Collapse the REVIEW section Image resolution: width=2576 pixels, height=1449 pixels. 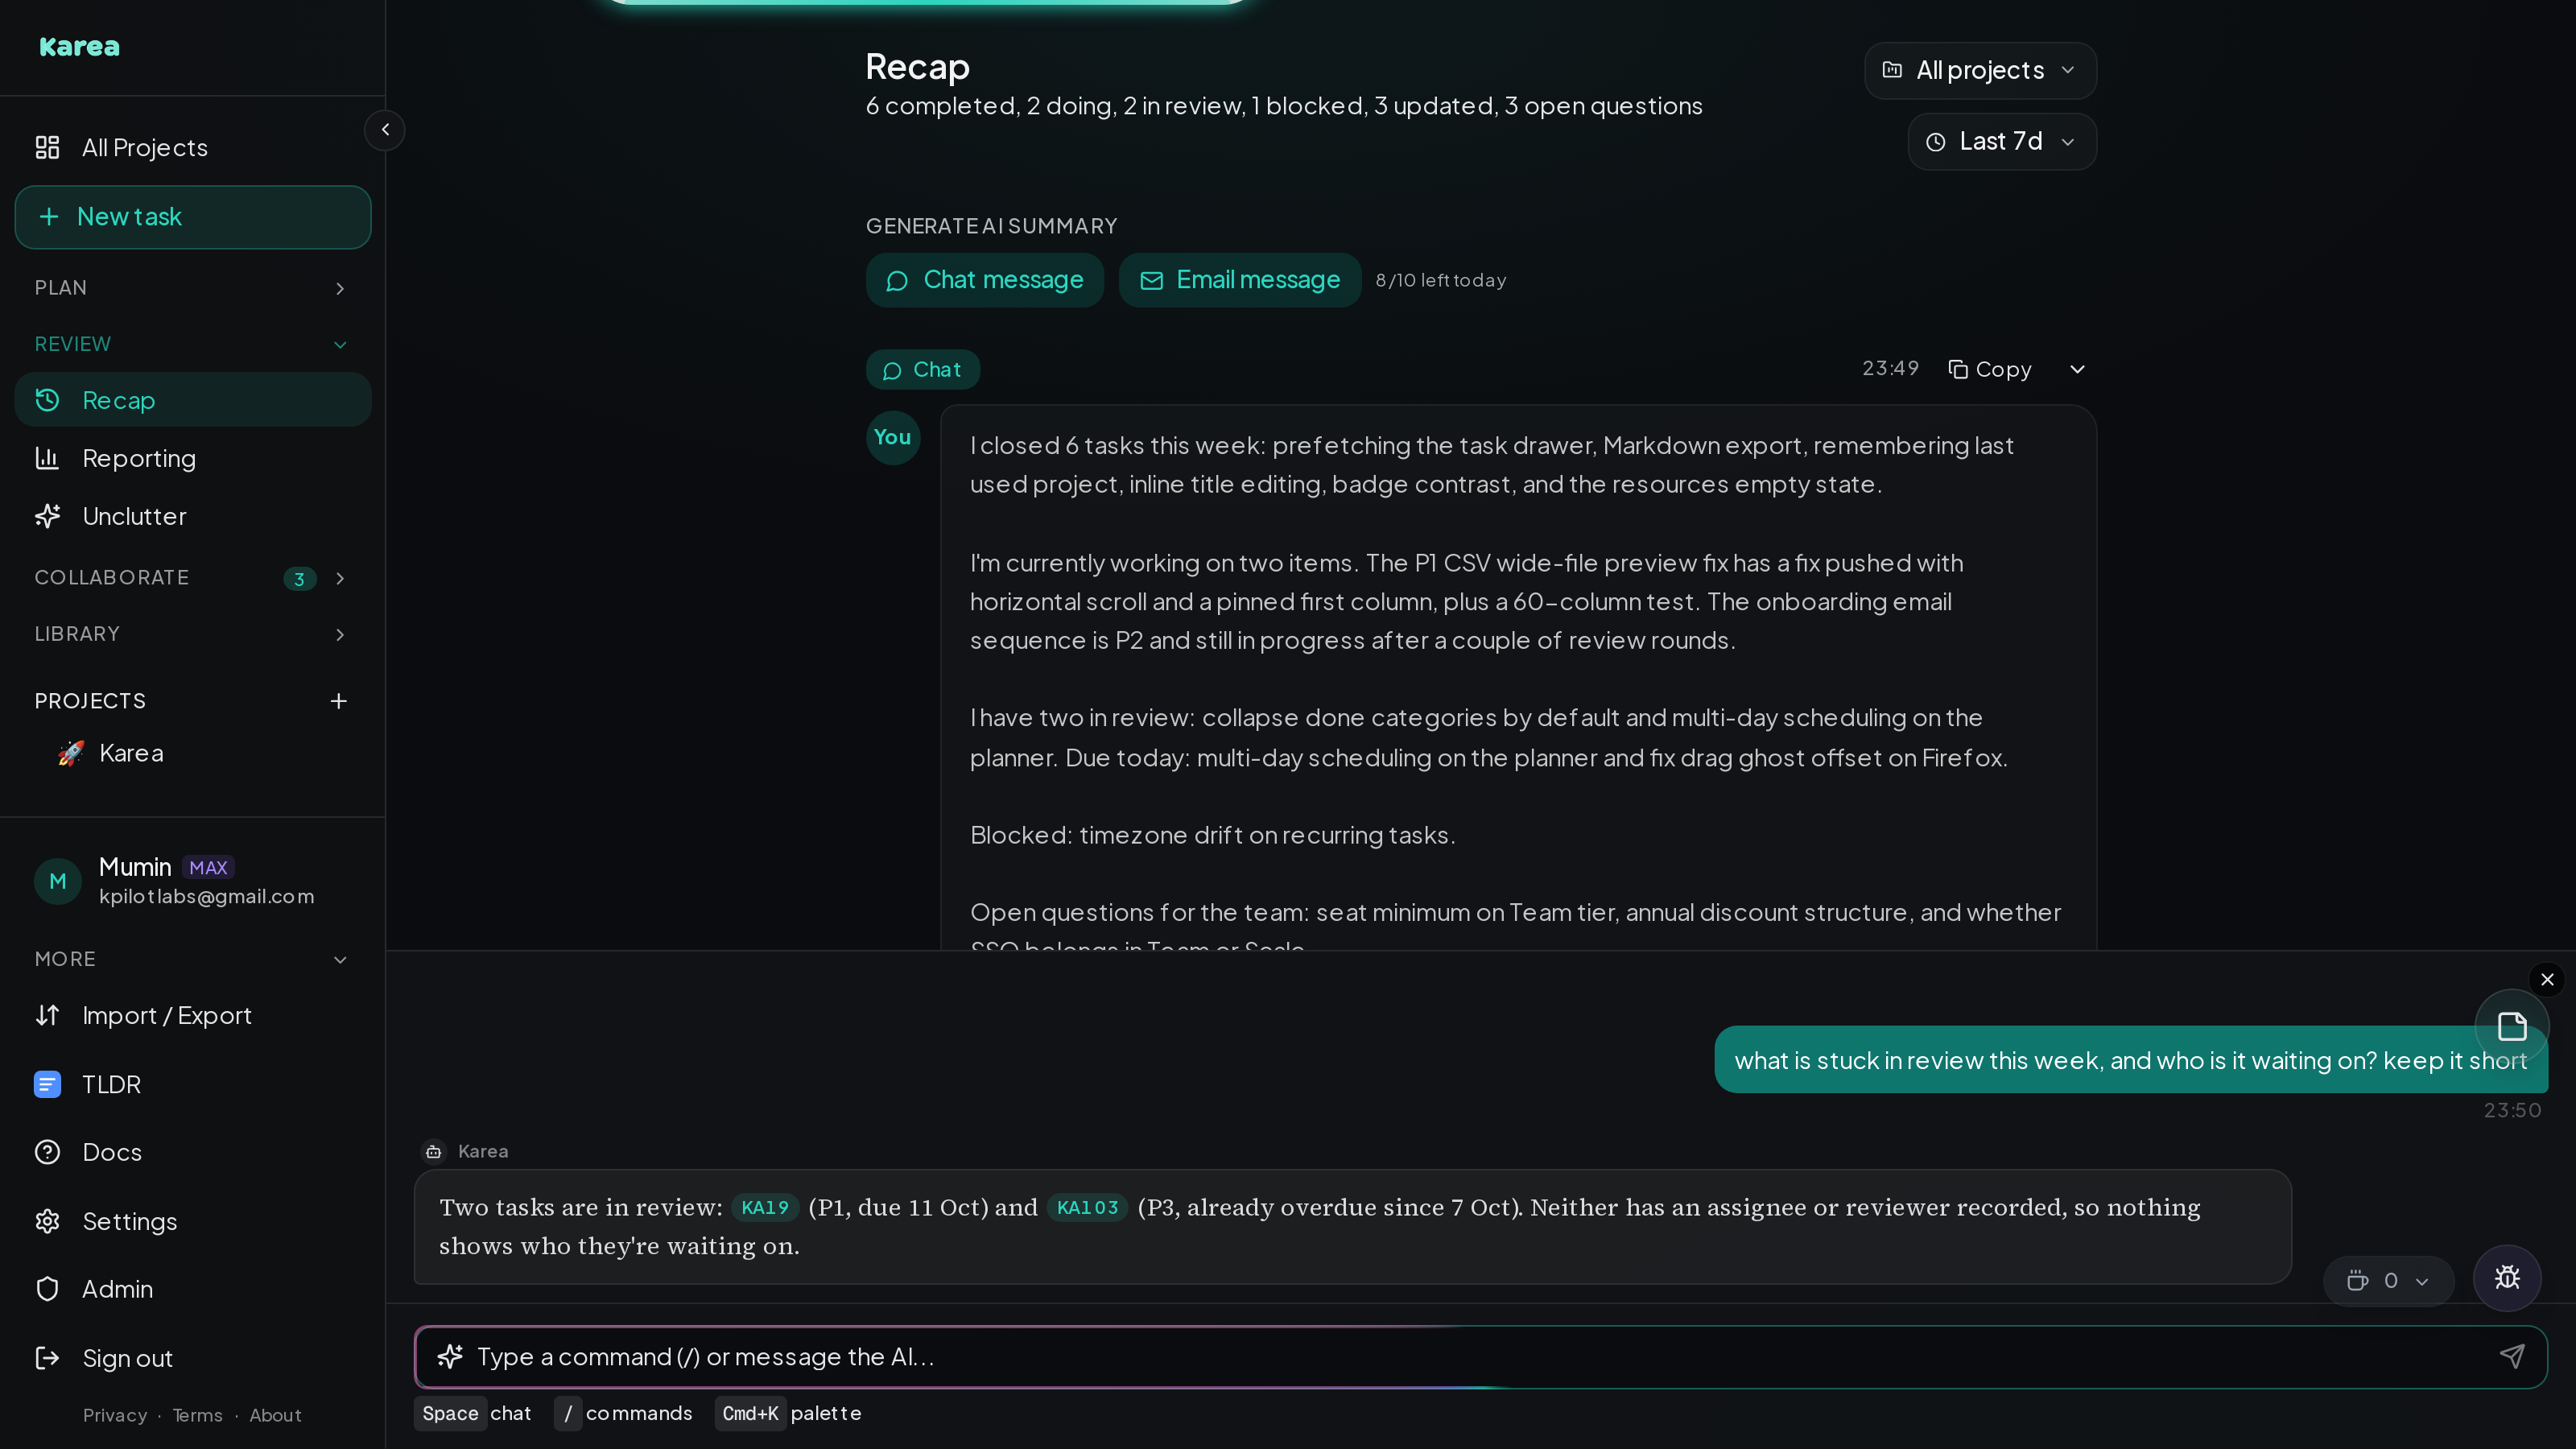193,344
